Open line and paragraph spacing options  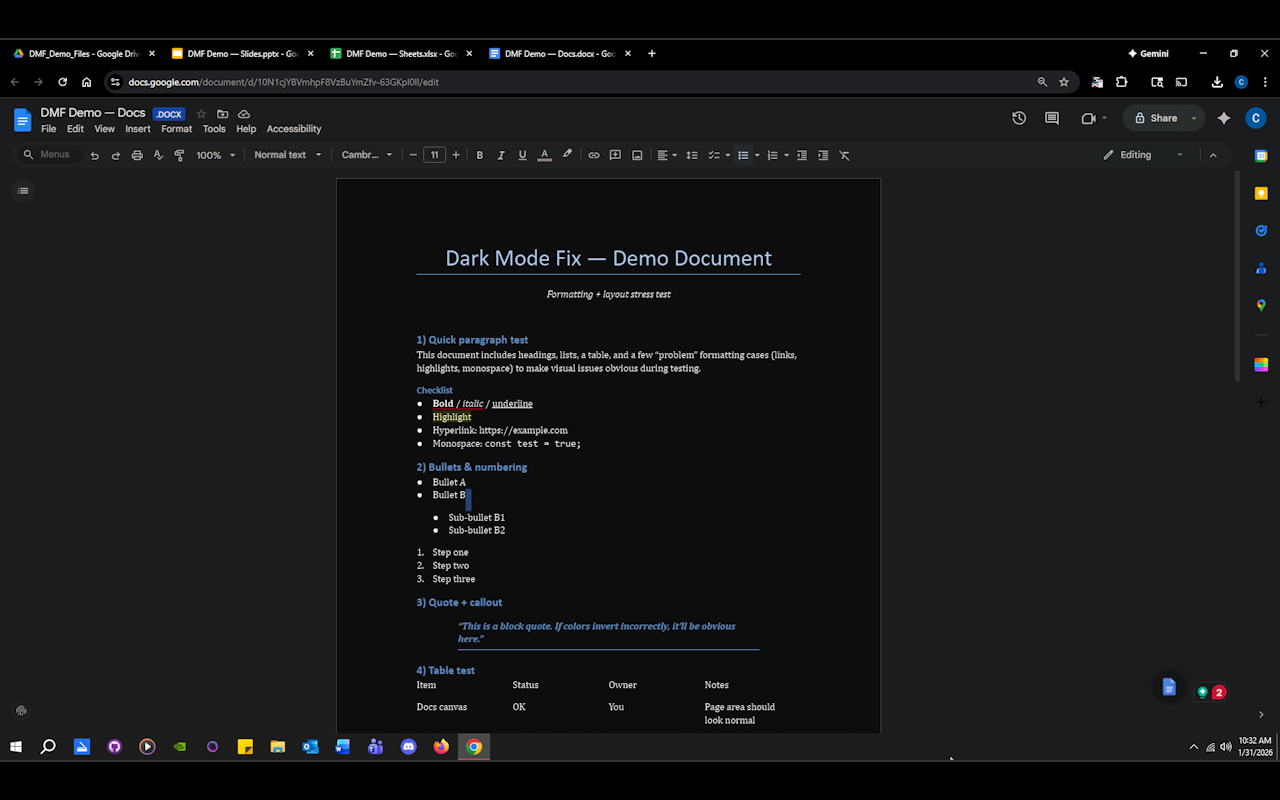click(x=691, y=155)
